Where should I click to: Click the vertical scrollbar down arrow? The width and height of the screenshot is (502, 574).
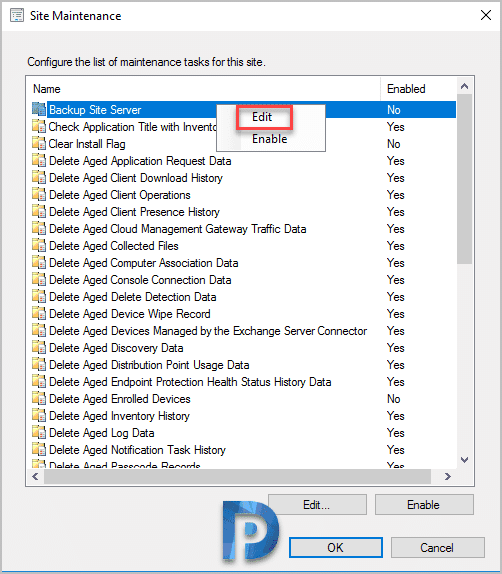(x=464, y=460)
